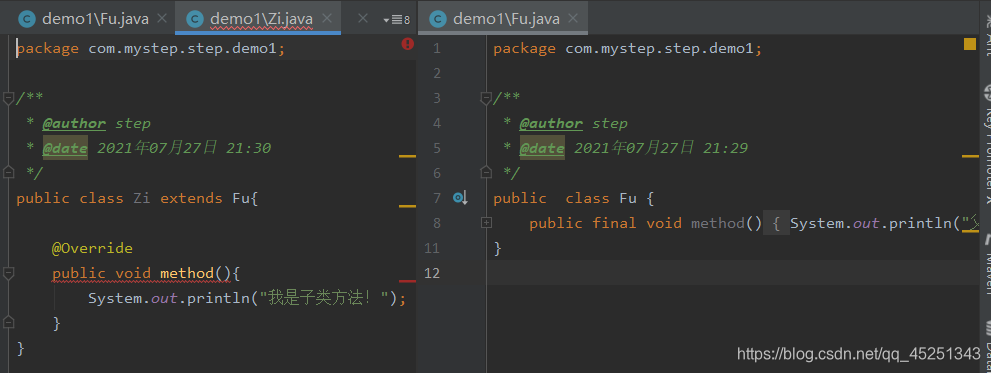Viewport: 991px width, 373px height.
Task: Click class name Fu on line 7
Action: click(x=628, y=198)
